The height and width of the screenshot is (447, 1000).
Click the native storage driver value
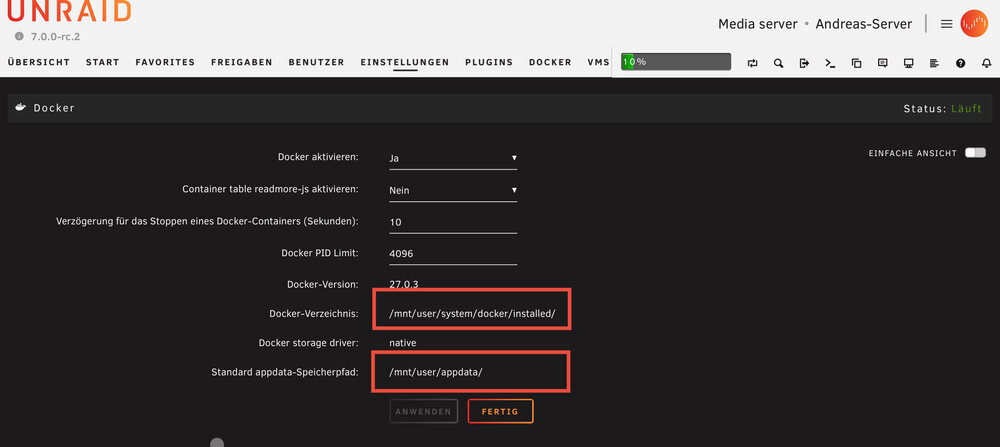402,343
